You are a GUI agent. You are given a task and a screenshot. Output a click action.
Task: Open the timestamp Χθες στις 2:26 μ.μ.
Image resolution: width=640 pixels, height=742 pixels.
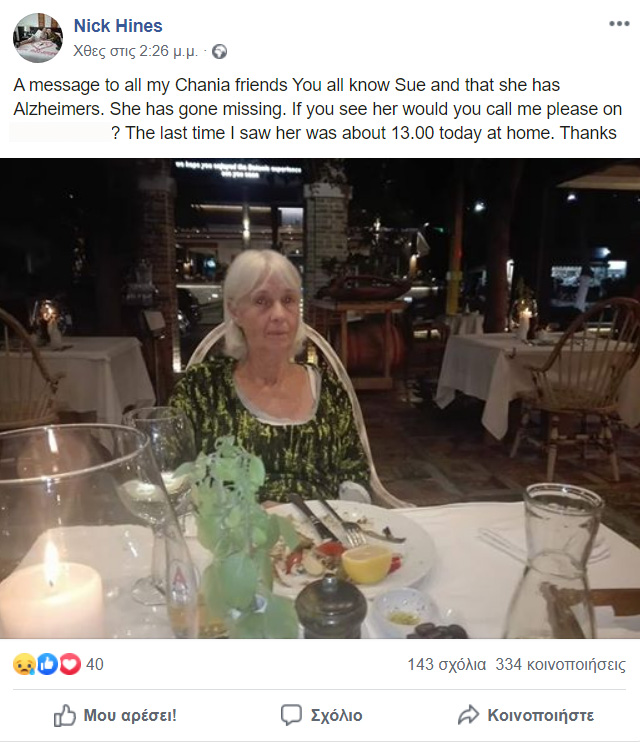point(137,50)
